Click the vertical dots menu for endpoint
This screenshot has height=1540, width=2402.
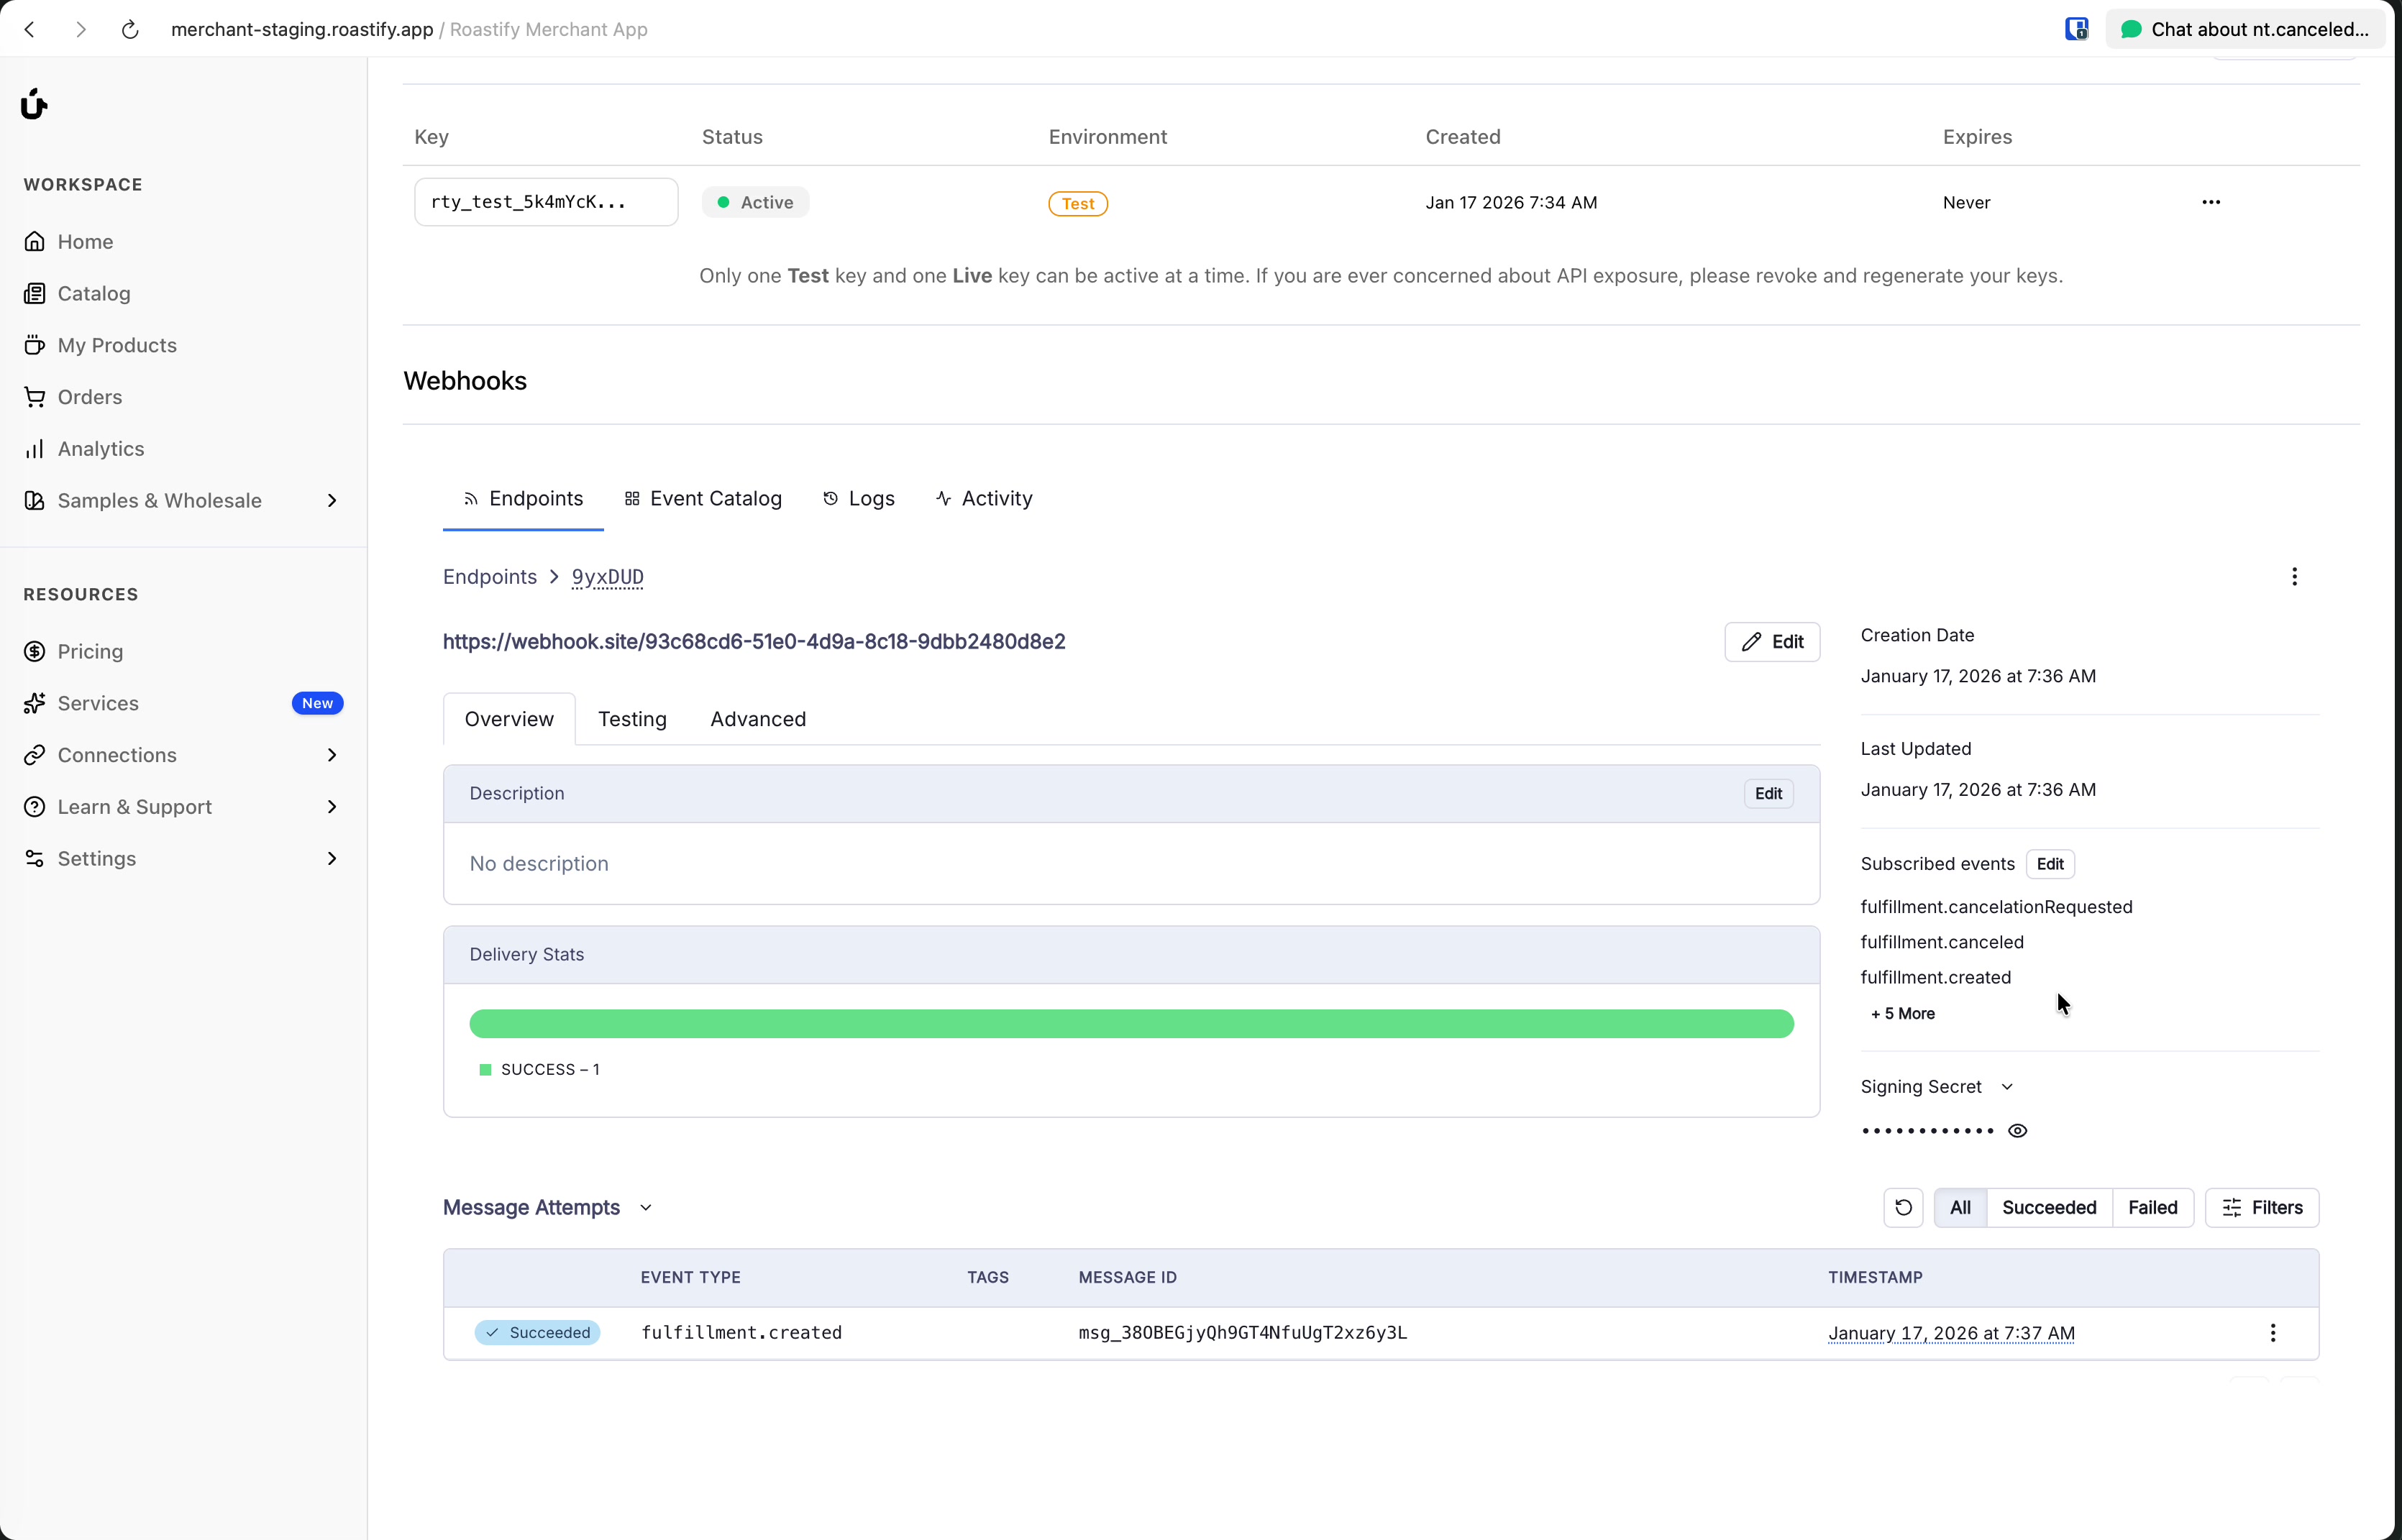(x=2294, y=577)
